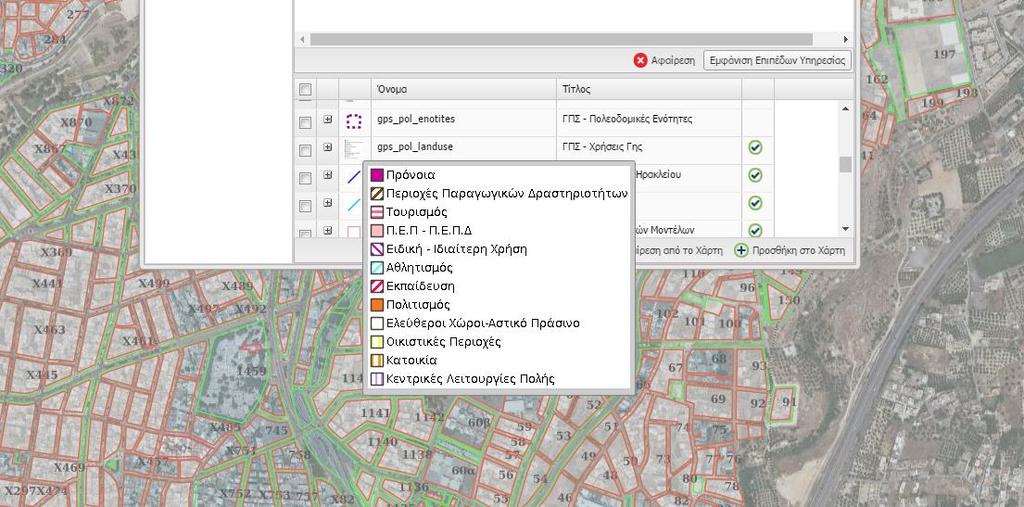
Task: Click the green plus icon for Προσθήκη στο Χάρτη
Action: [741, 250]
